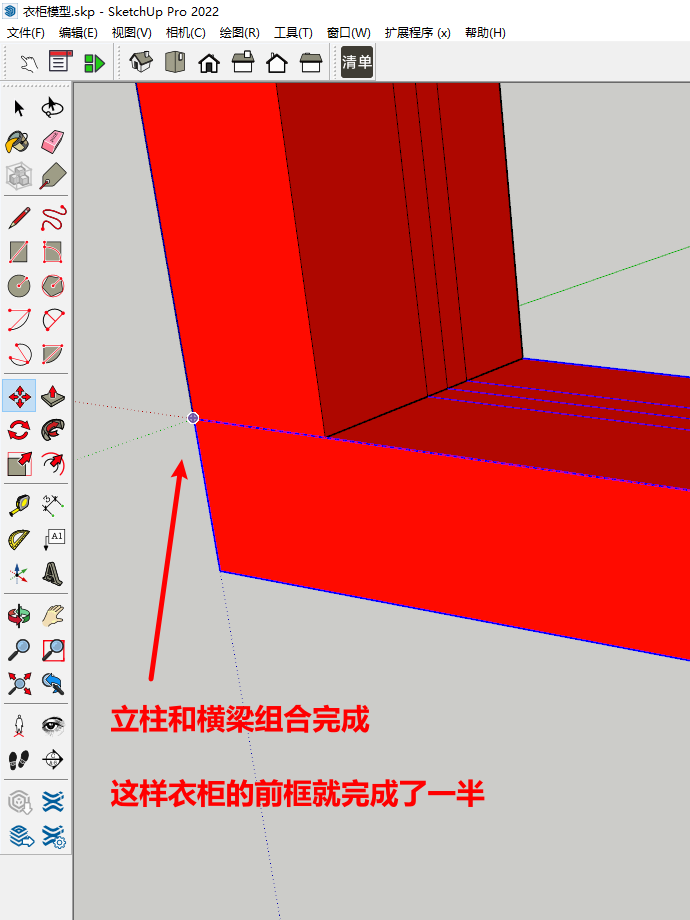Viewport: 690px width, 920px height.
Task: Select the Pie tool
Action: click(53, 354)
